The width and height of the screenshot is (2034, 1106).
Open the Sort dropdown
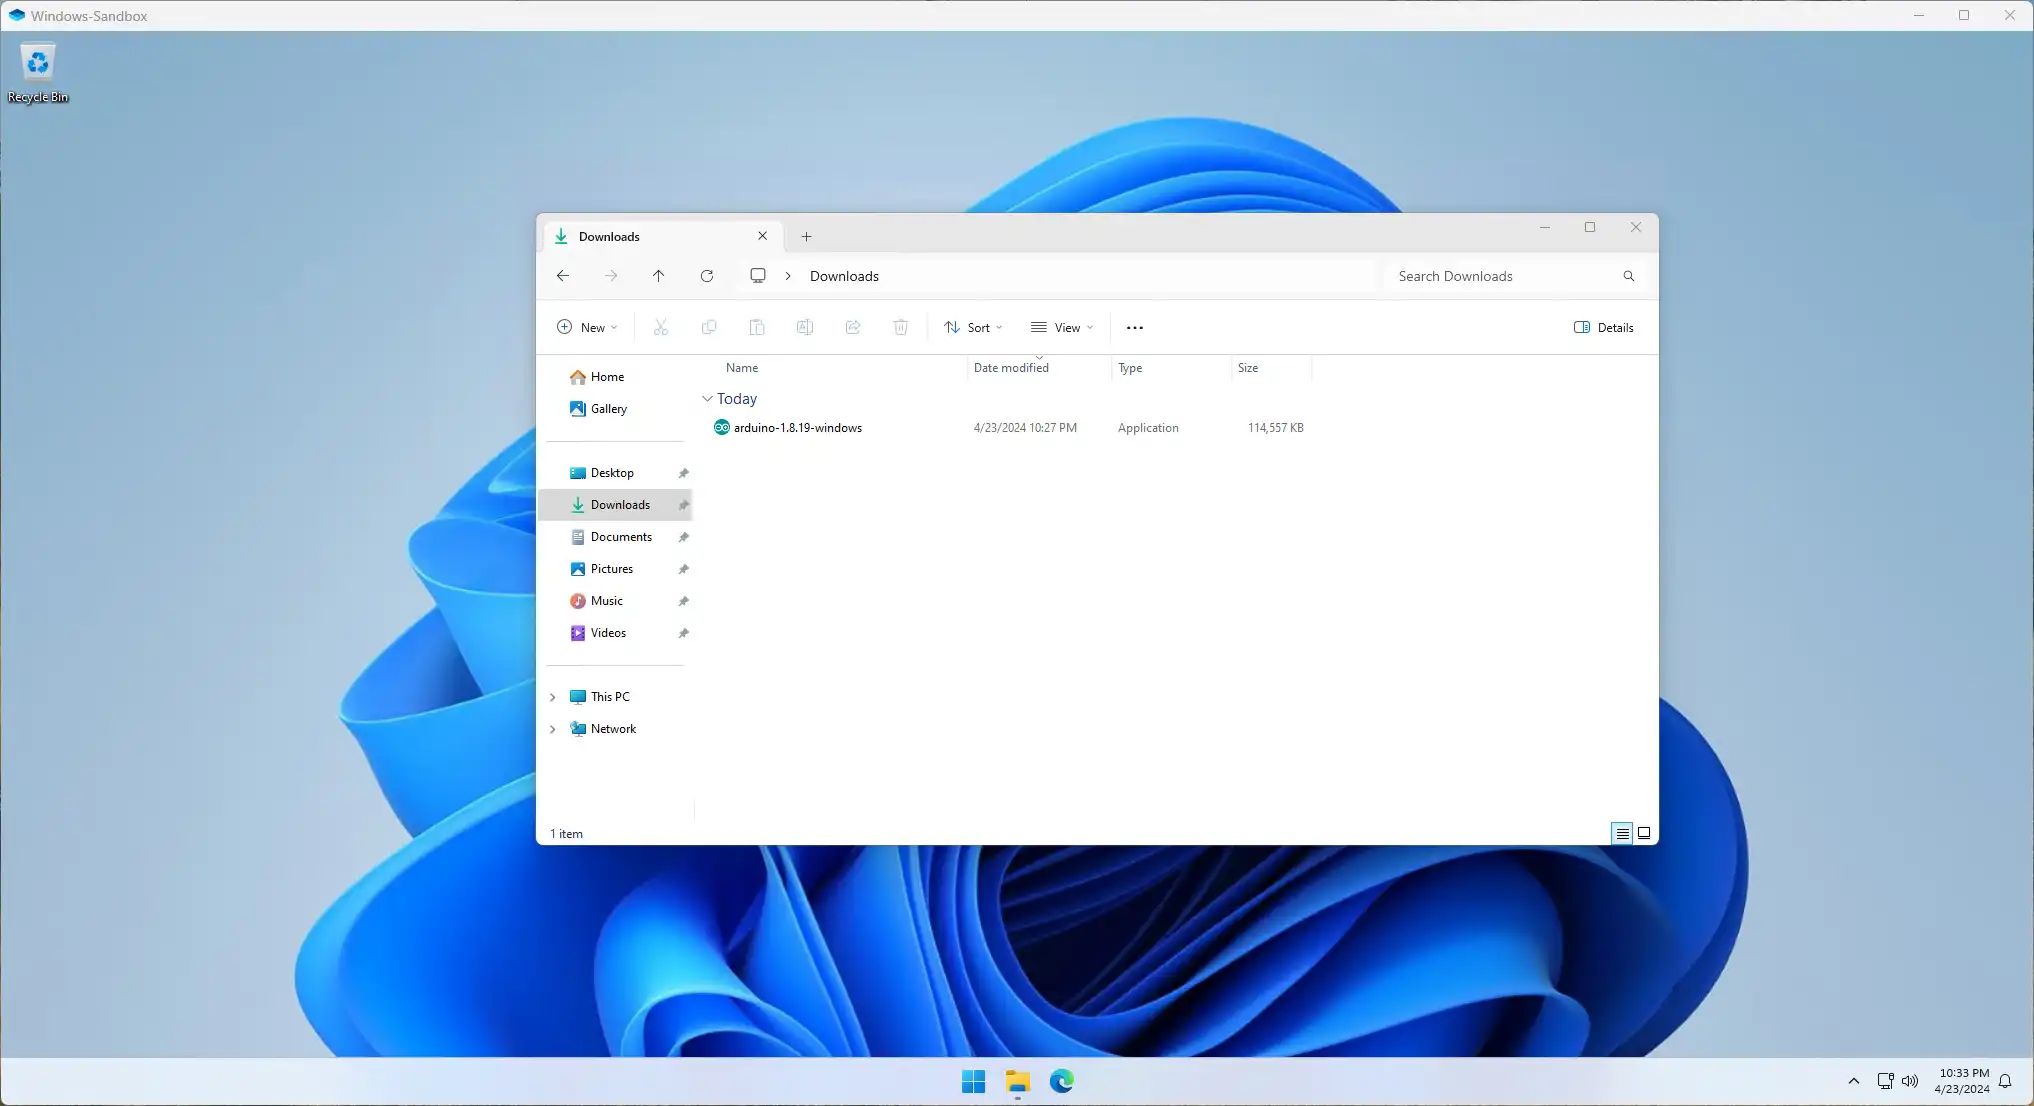click(973, 328)
